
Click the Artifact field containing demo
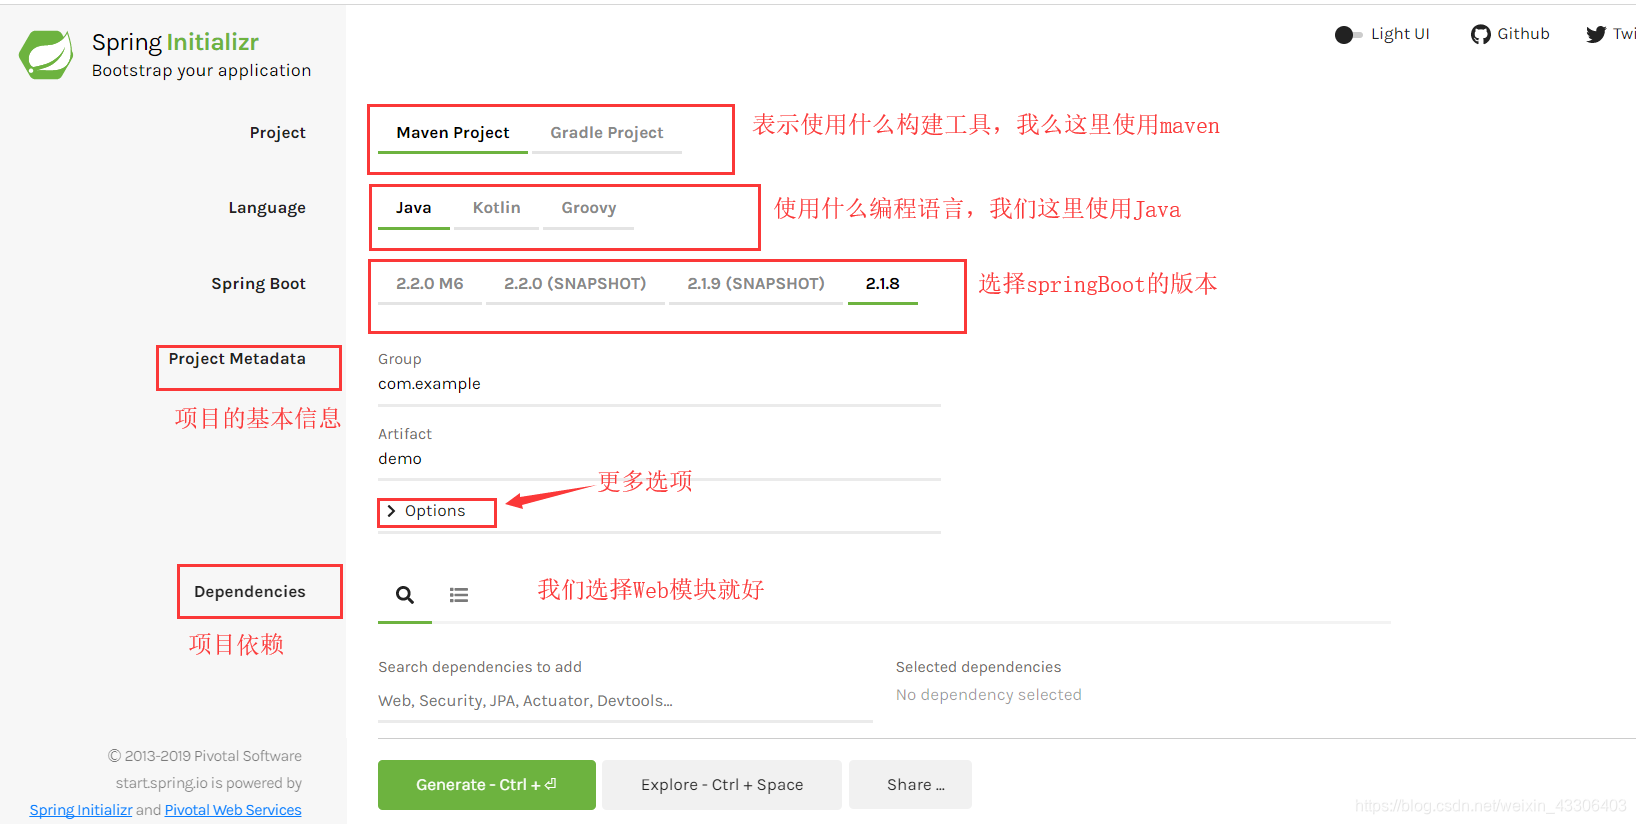(659, 460)
